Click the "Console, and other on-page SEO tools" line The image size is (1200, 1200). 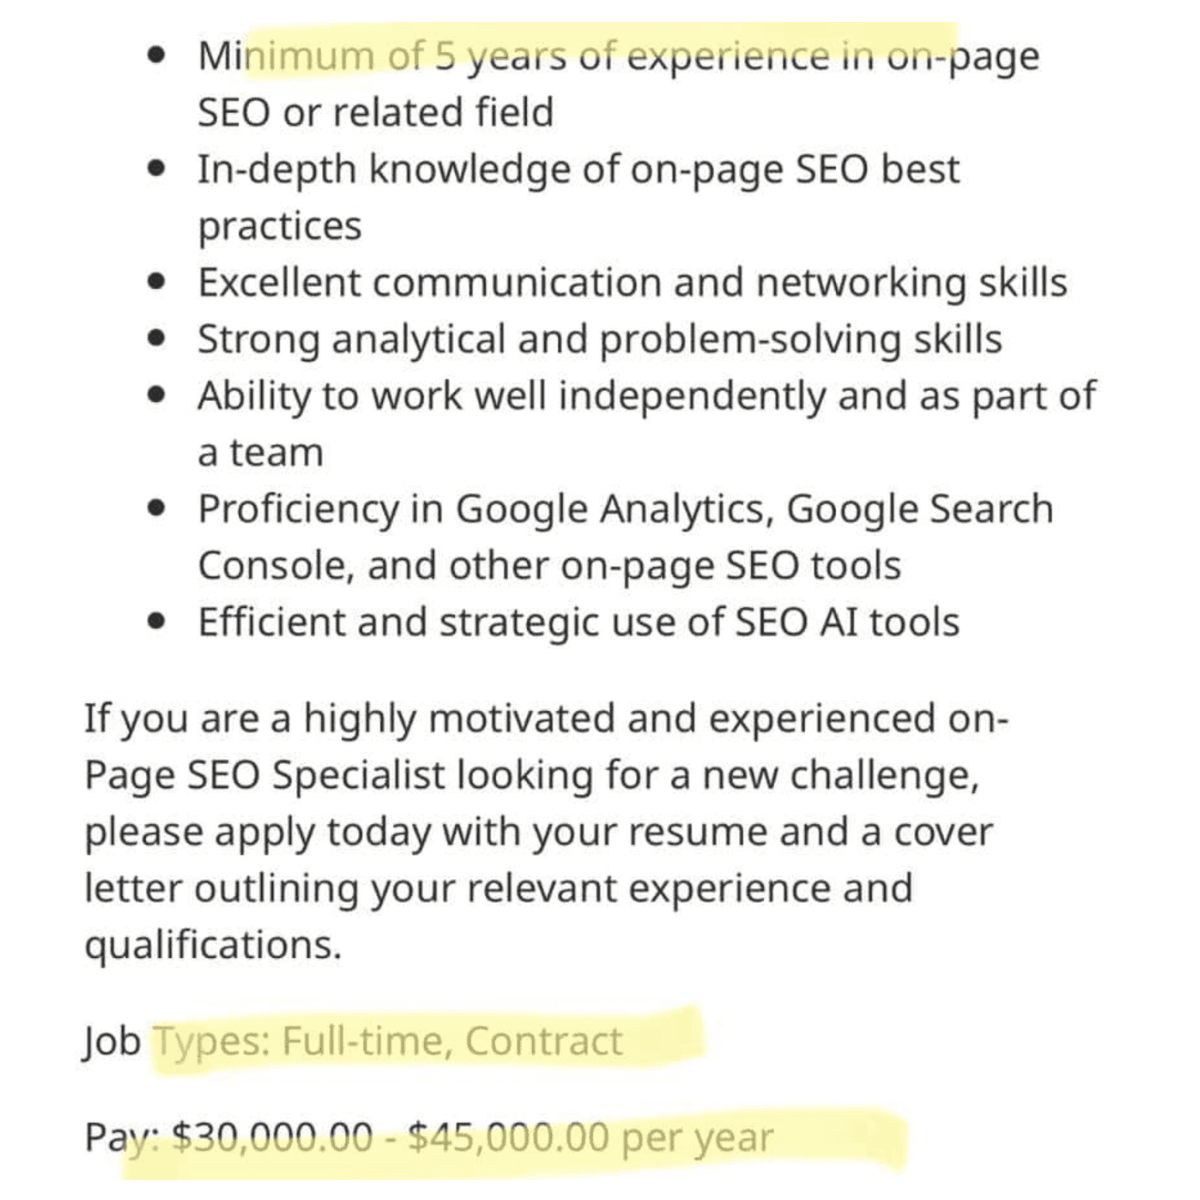click(x=549, y=566)
